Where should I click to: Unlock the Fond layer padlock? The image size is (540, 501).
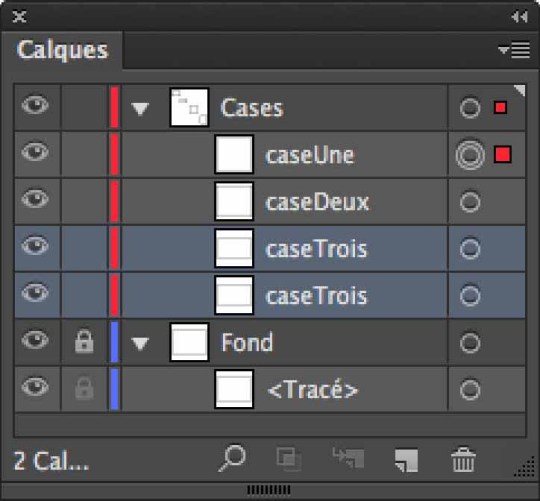(84, 342)
